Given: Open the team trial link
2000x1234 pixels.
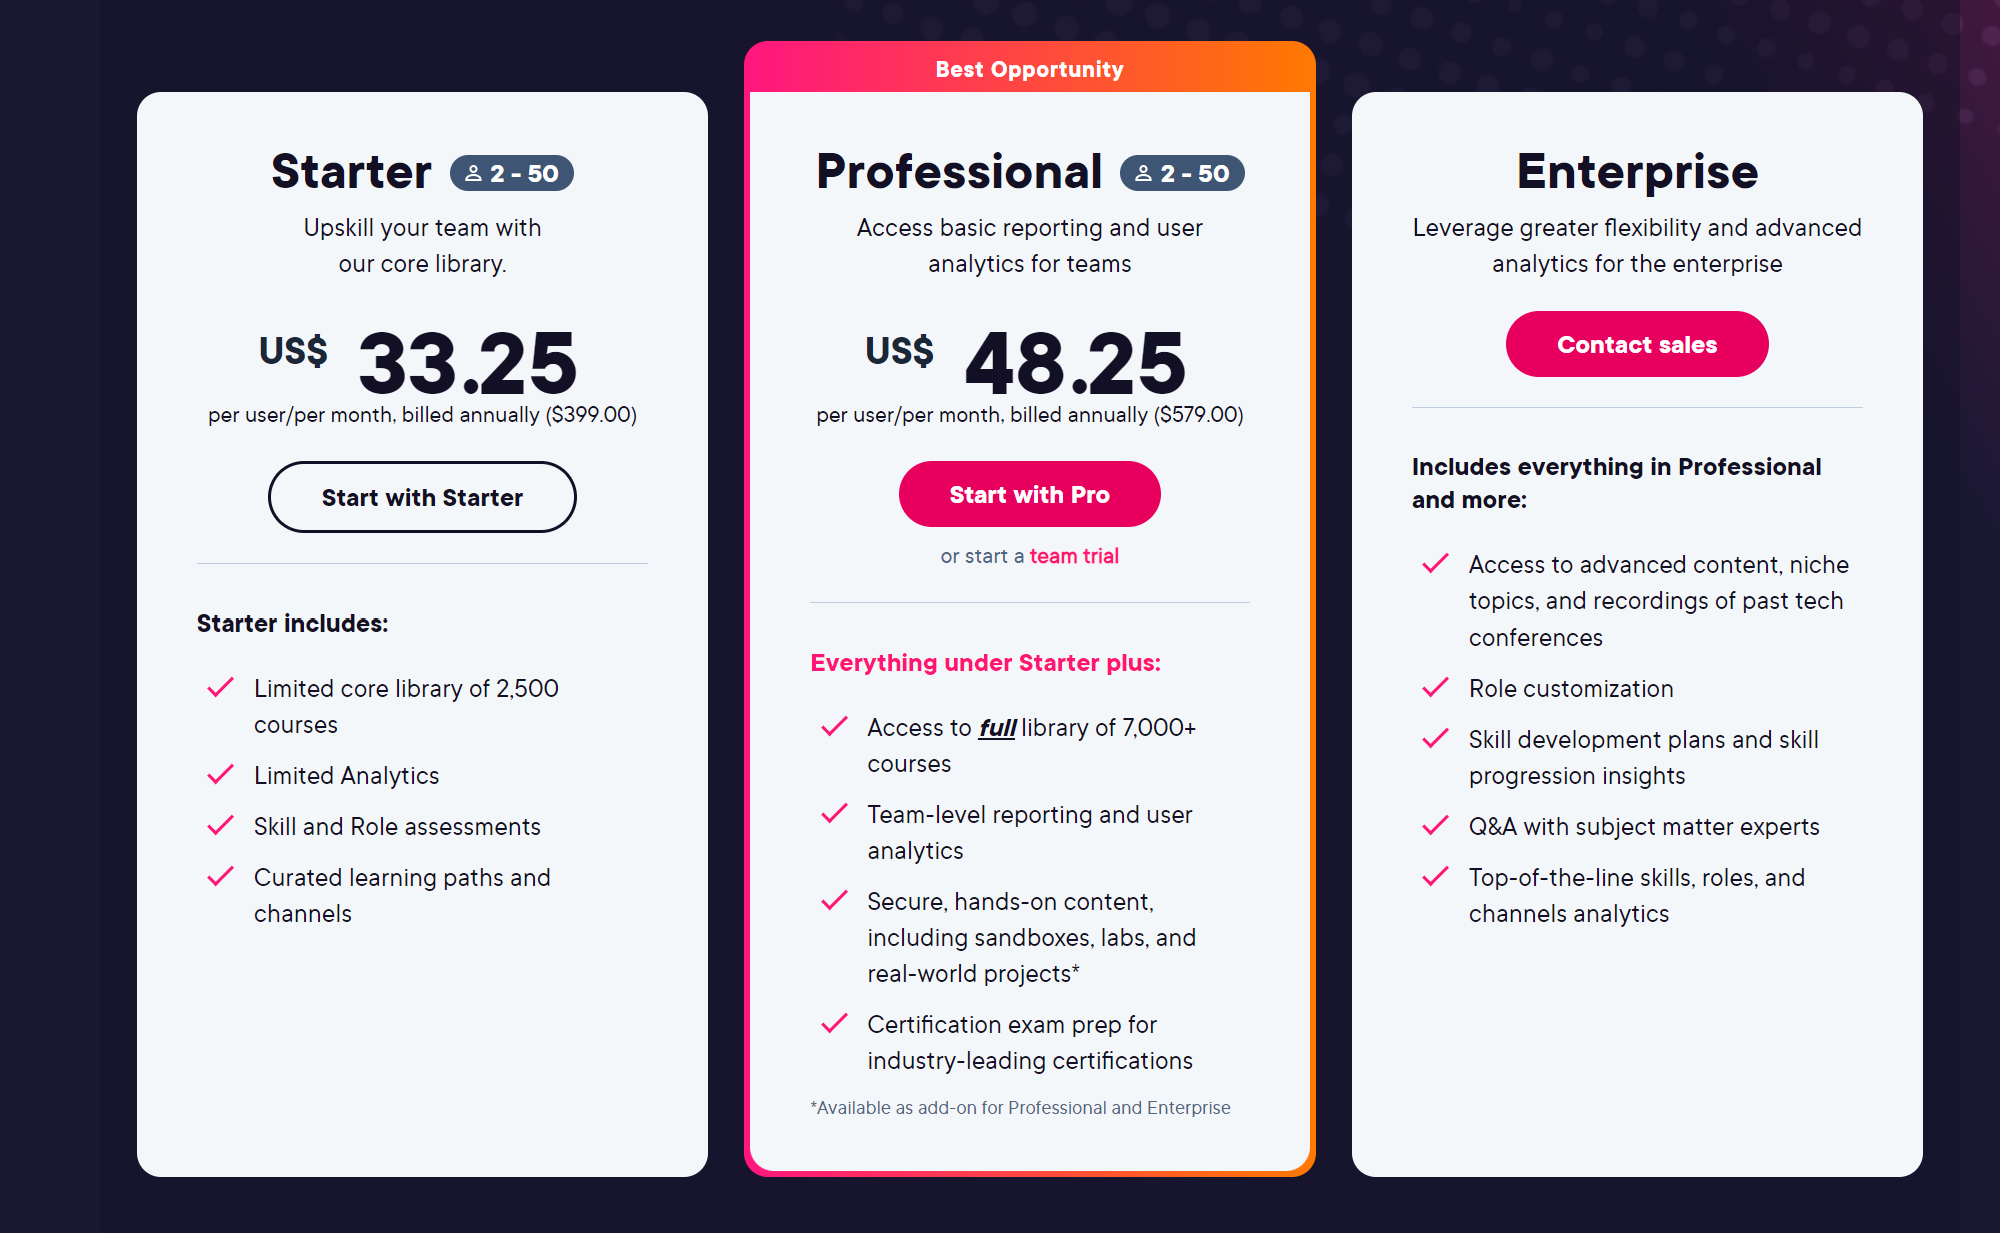Looking at the screenshot, I should point(1074,556).
